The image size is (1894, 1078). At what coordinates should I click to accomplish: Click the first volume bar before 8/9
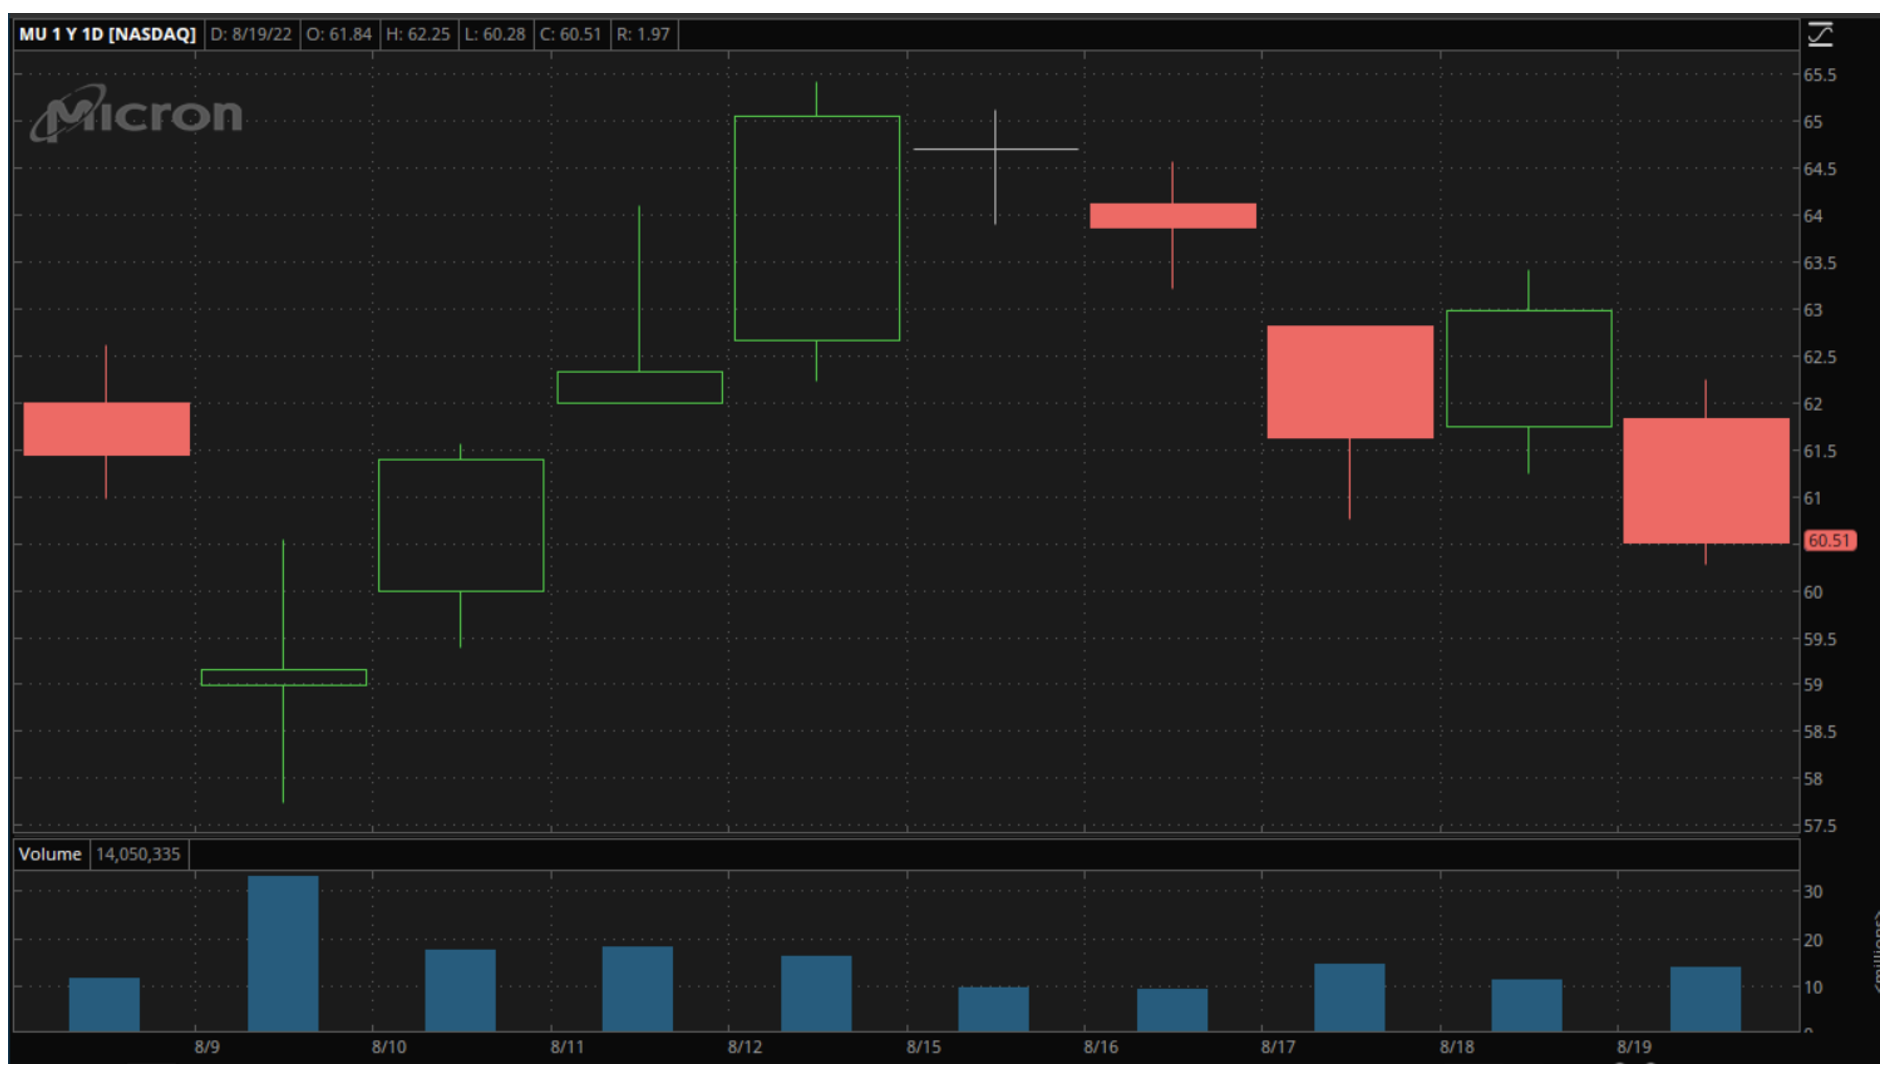tap(104, 1004)
